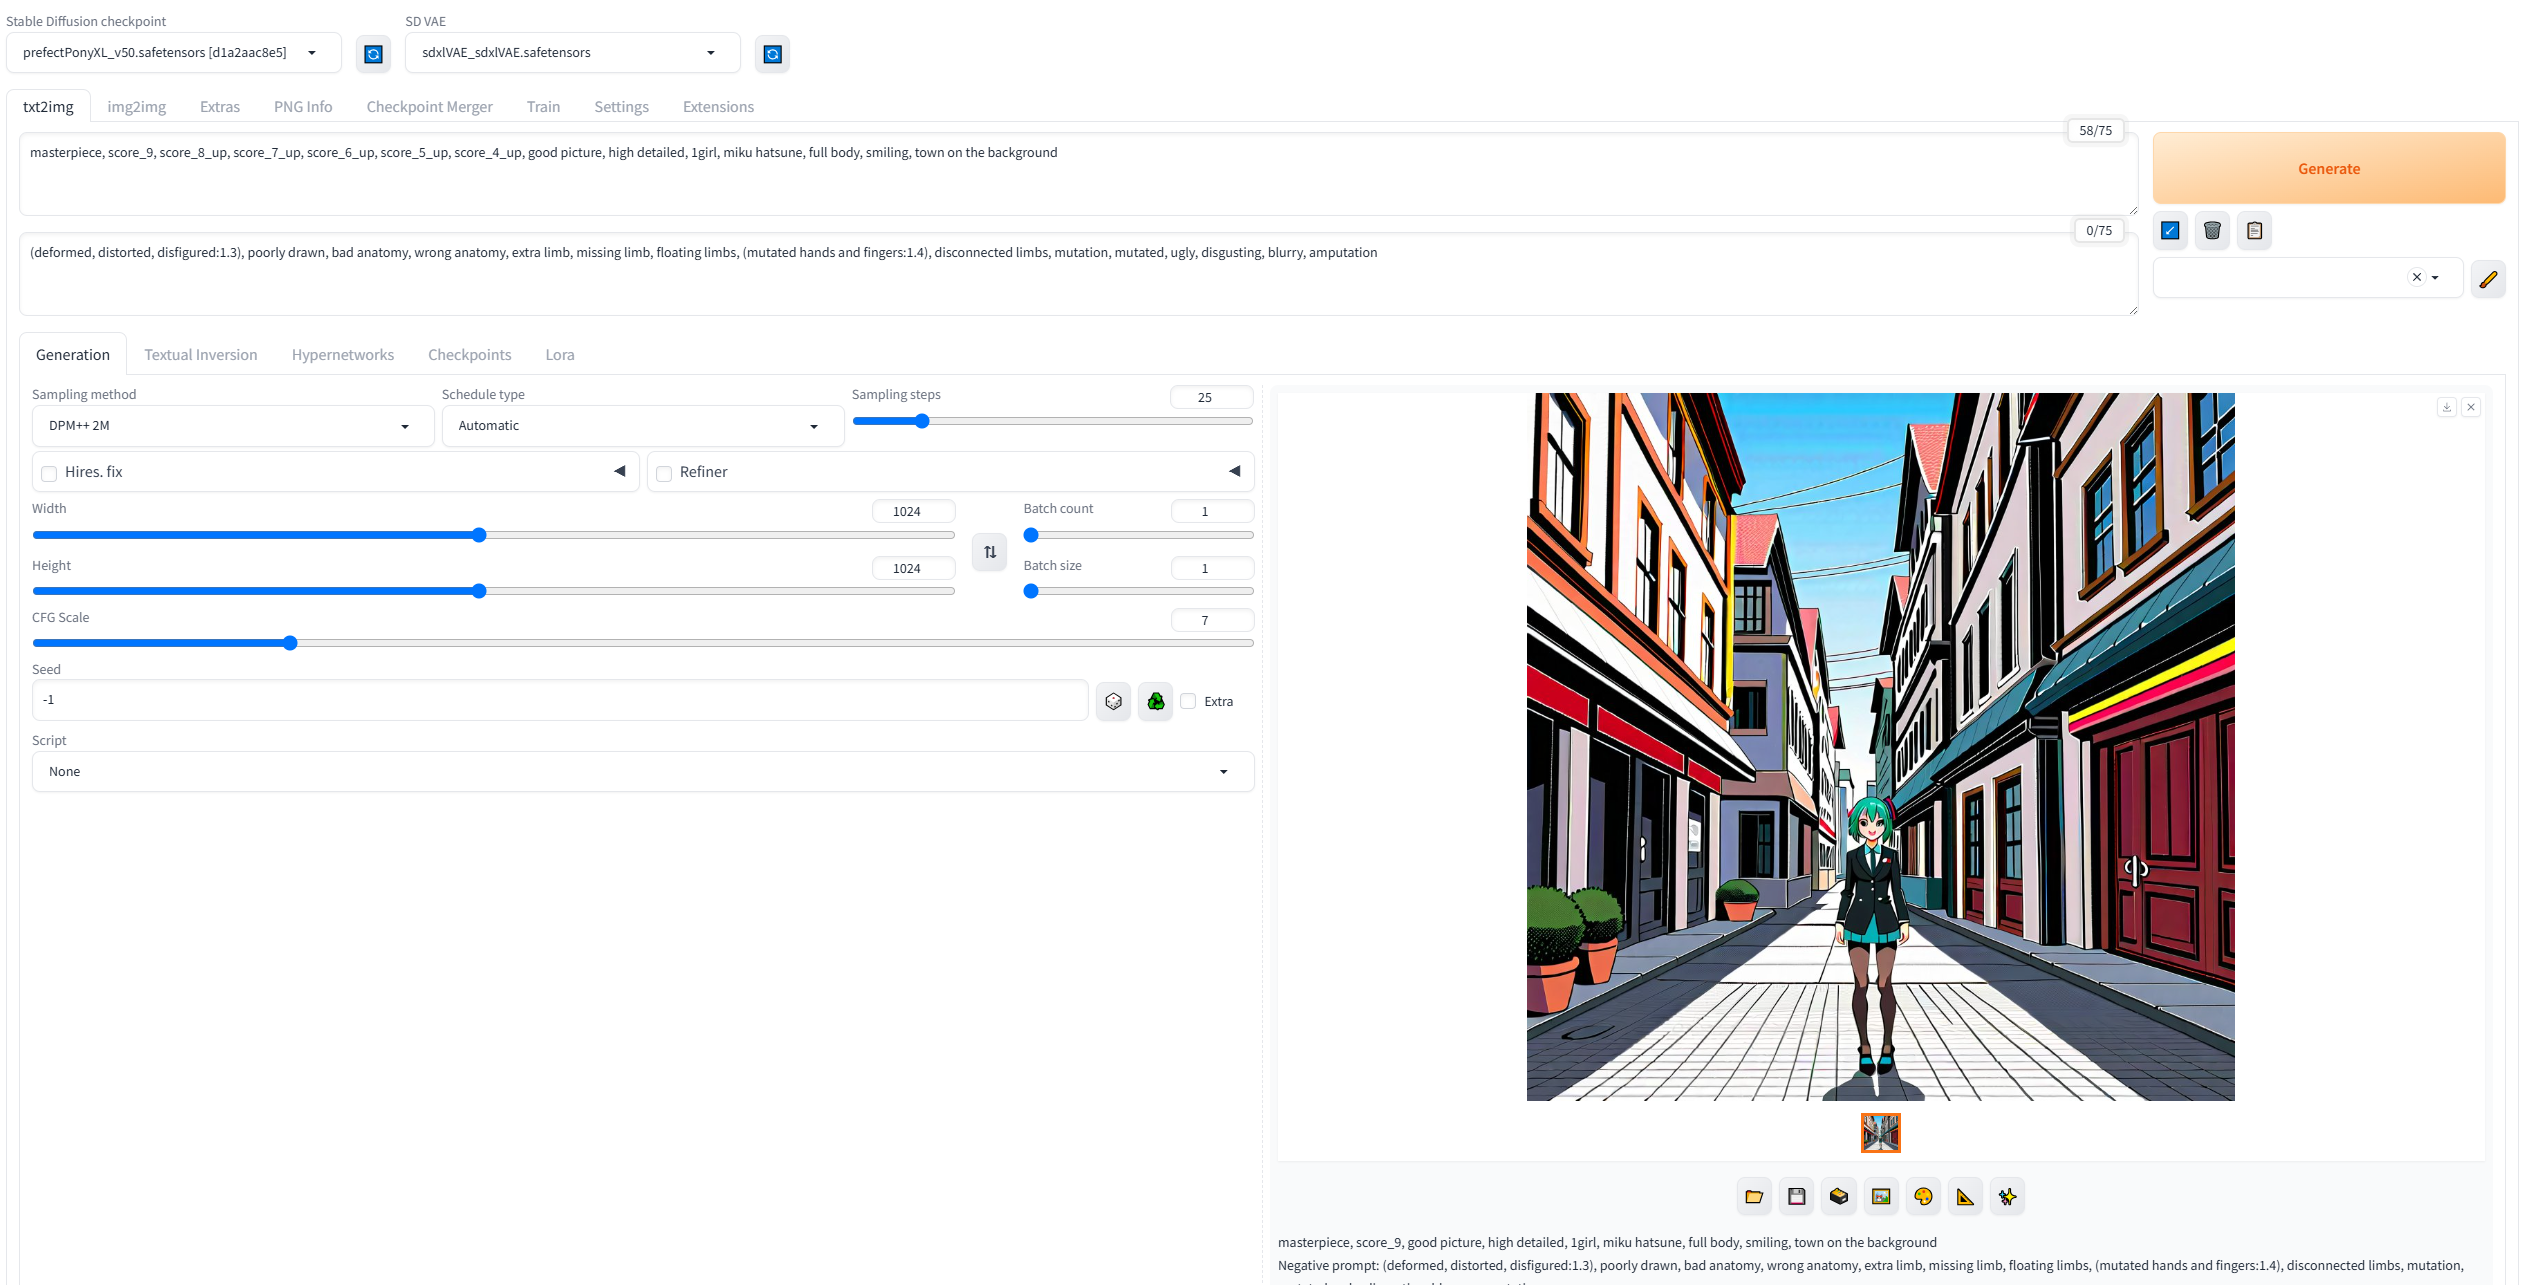This screenshot has height=1285, width=2523.
Task: Select the txt2img tab
Action: pyautogui.click(x=48, y=107)
